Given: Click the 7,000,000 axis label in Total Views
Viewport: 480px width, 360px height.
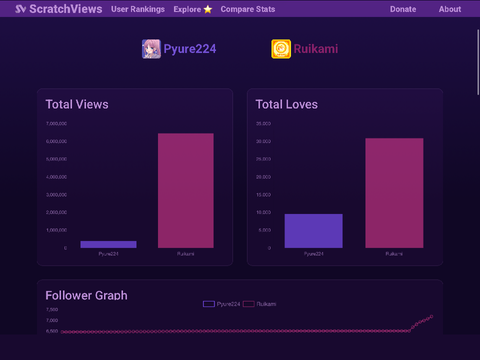Looking at the screenshot, I should click(x=56, y=124).
